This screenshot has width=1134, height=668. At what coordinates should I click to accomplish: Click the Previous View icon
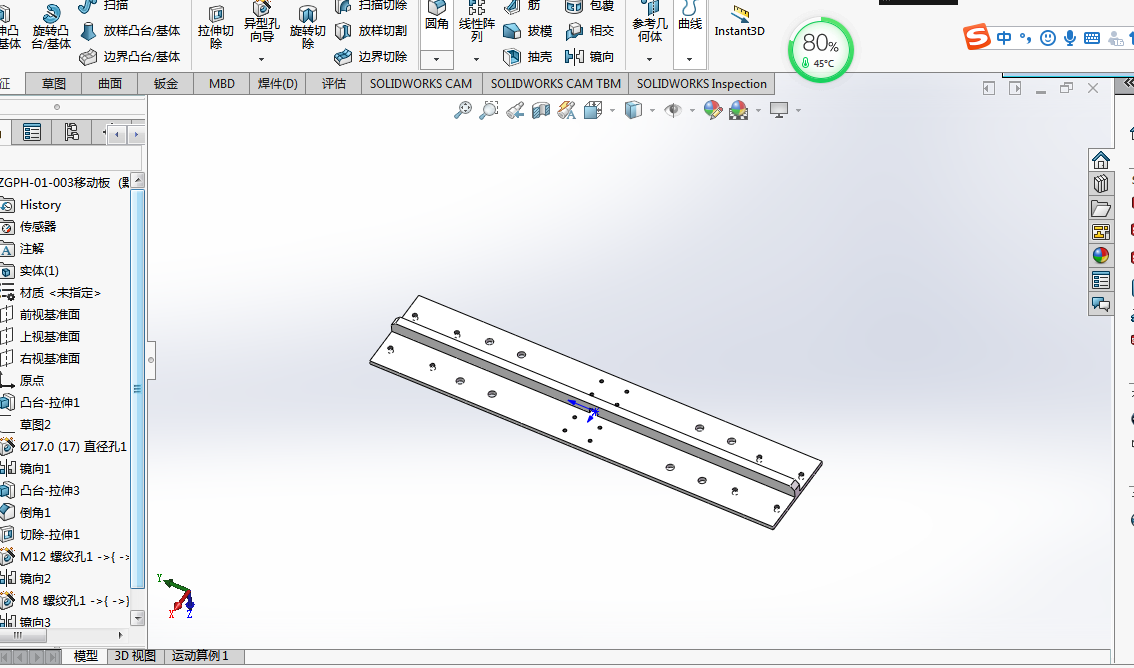[515, 110]
